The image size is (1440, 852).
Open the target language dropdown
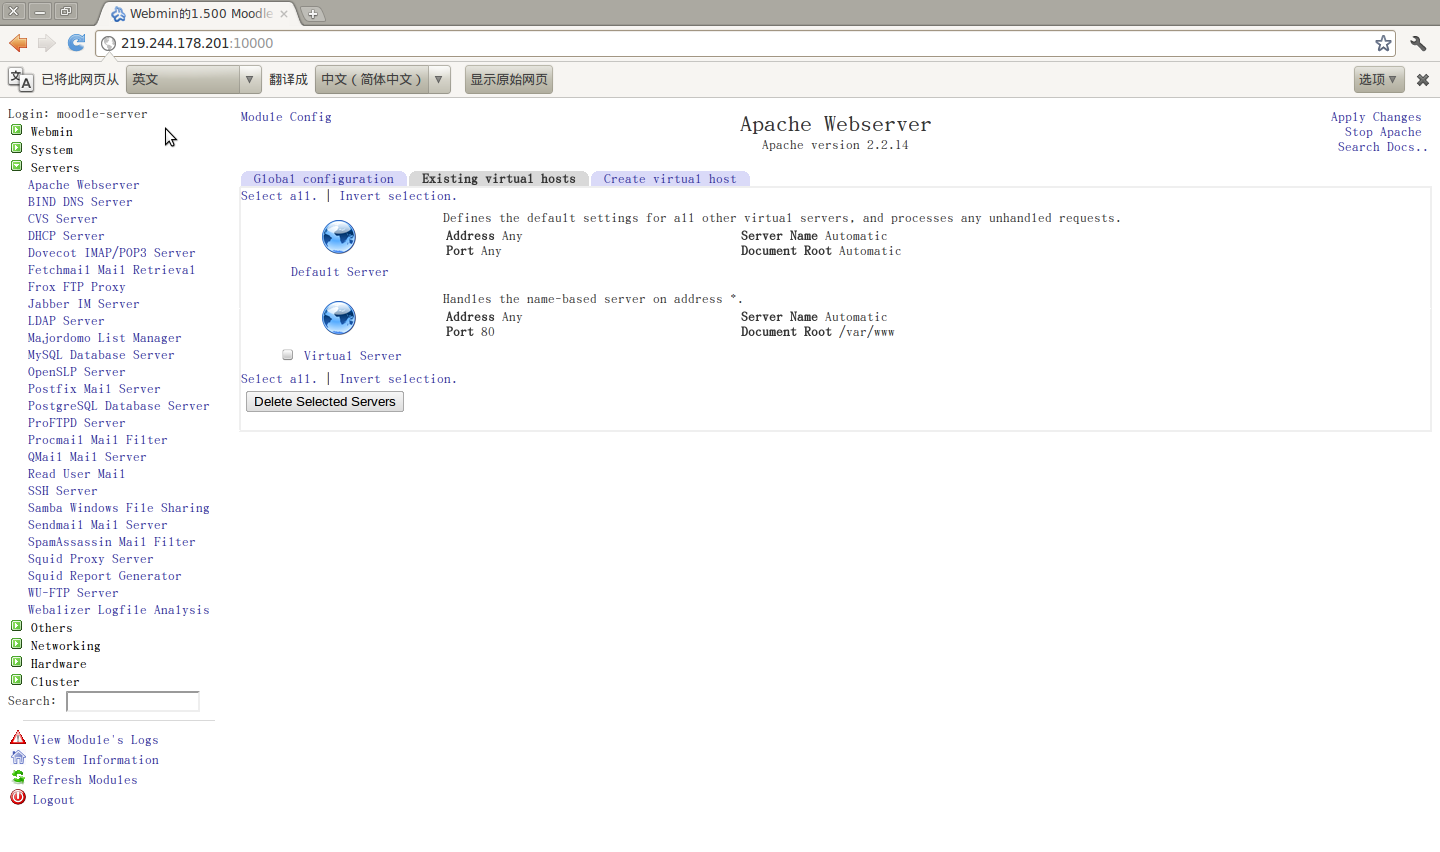[383, 79]
